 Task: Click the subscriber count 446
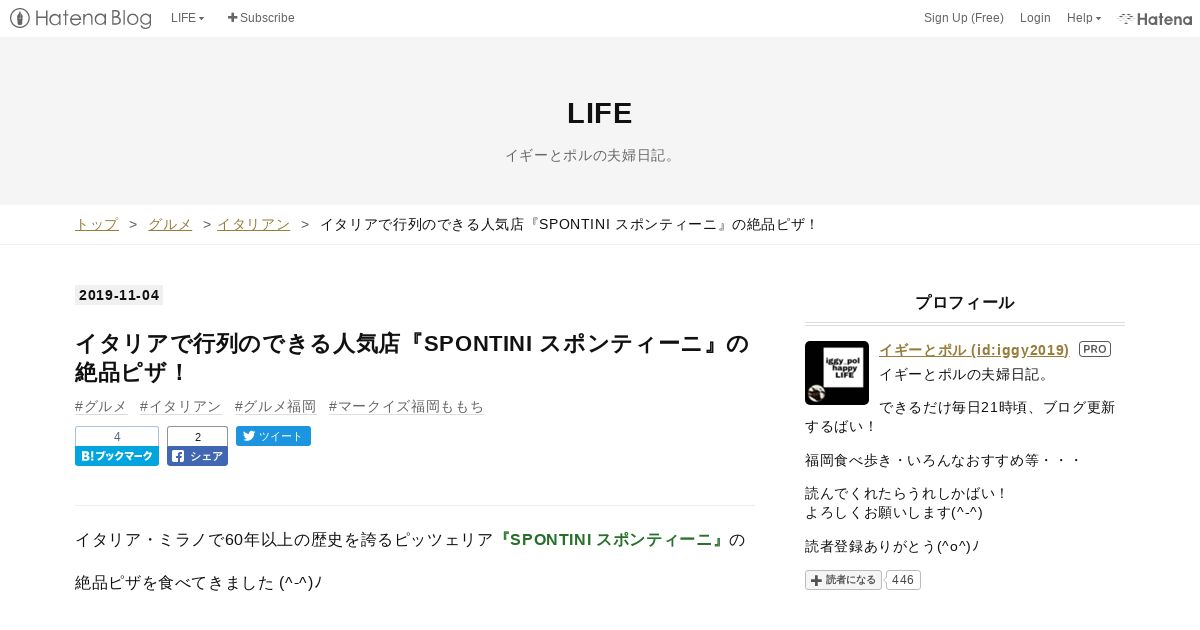tap(902, 580)
